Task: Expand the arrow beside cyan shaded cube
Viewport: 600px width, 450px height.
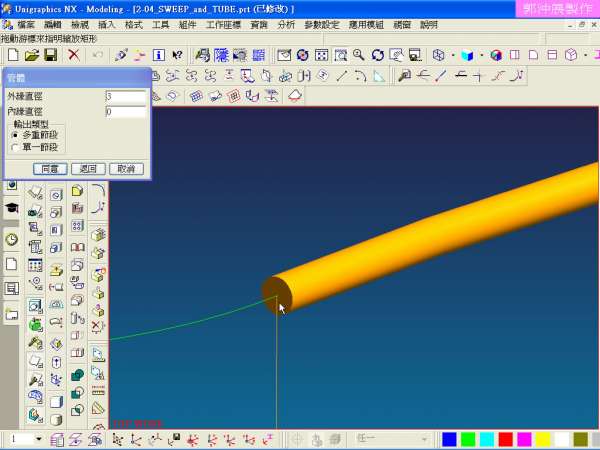Action: (x=481, y=55)
